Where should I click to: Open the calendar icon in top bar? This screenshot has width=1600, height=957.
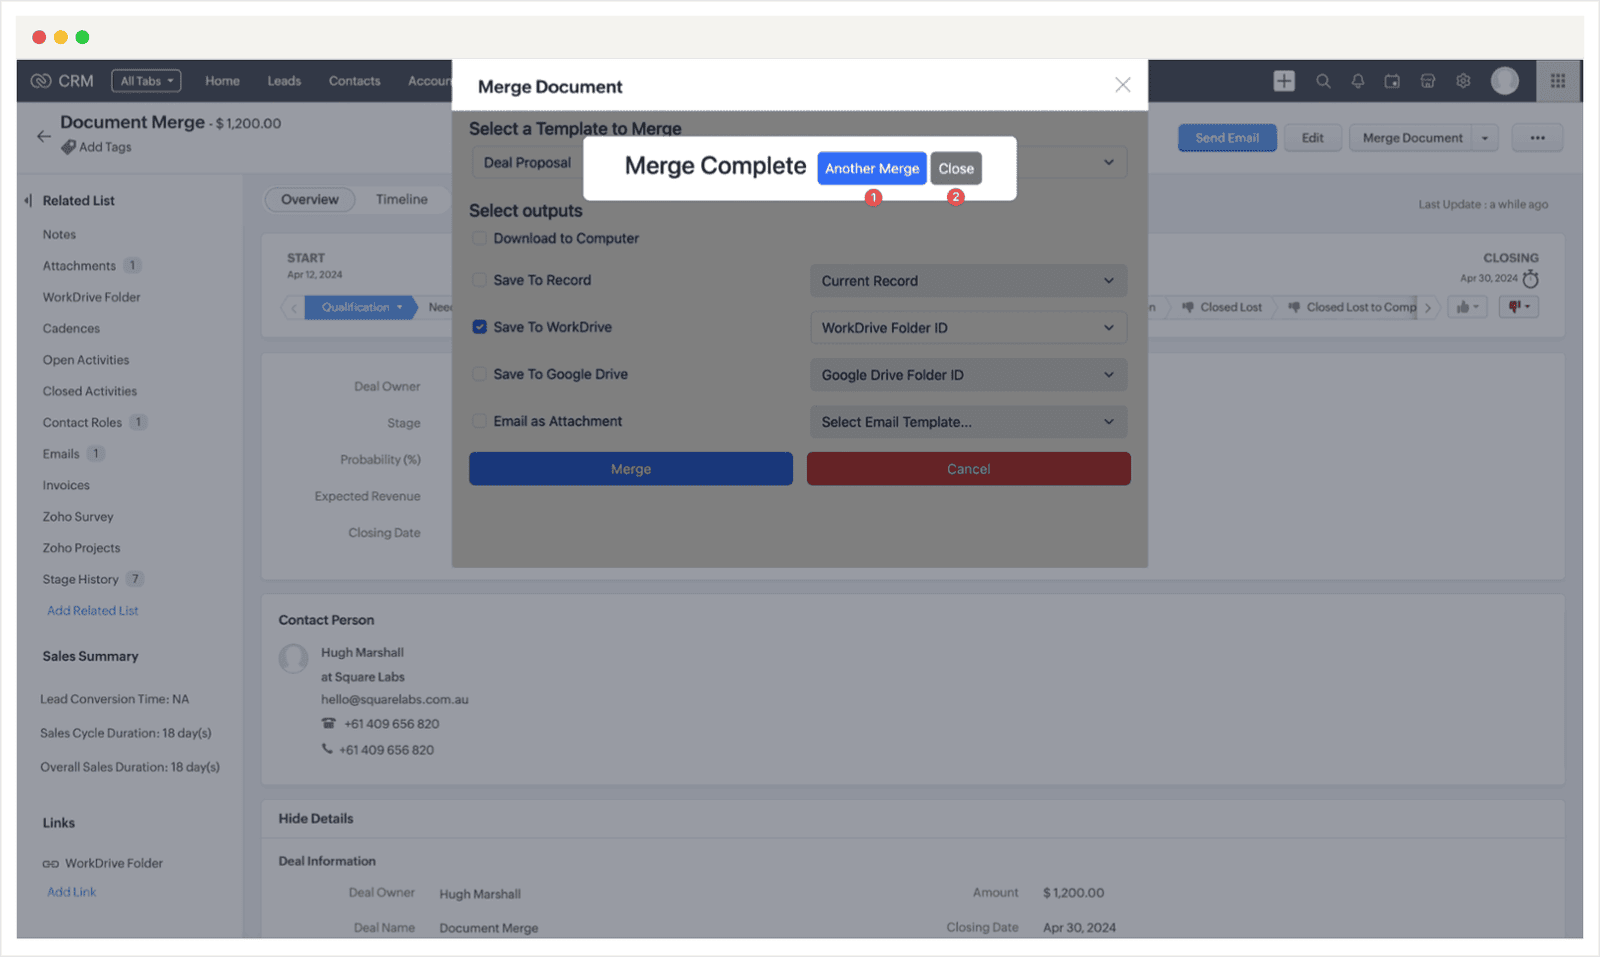(x=1392, y=81)
